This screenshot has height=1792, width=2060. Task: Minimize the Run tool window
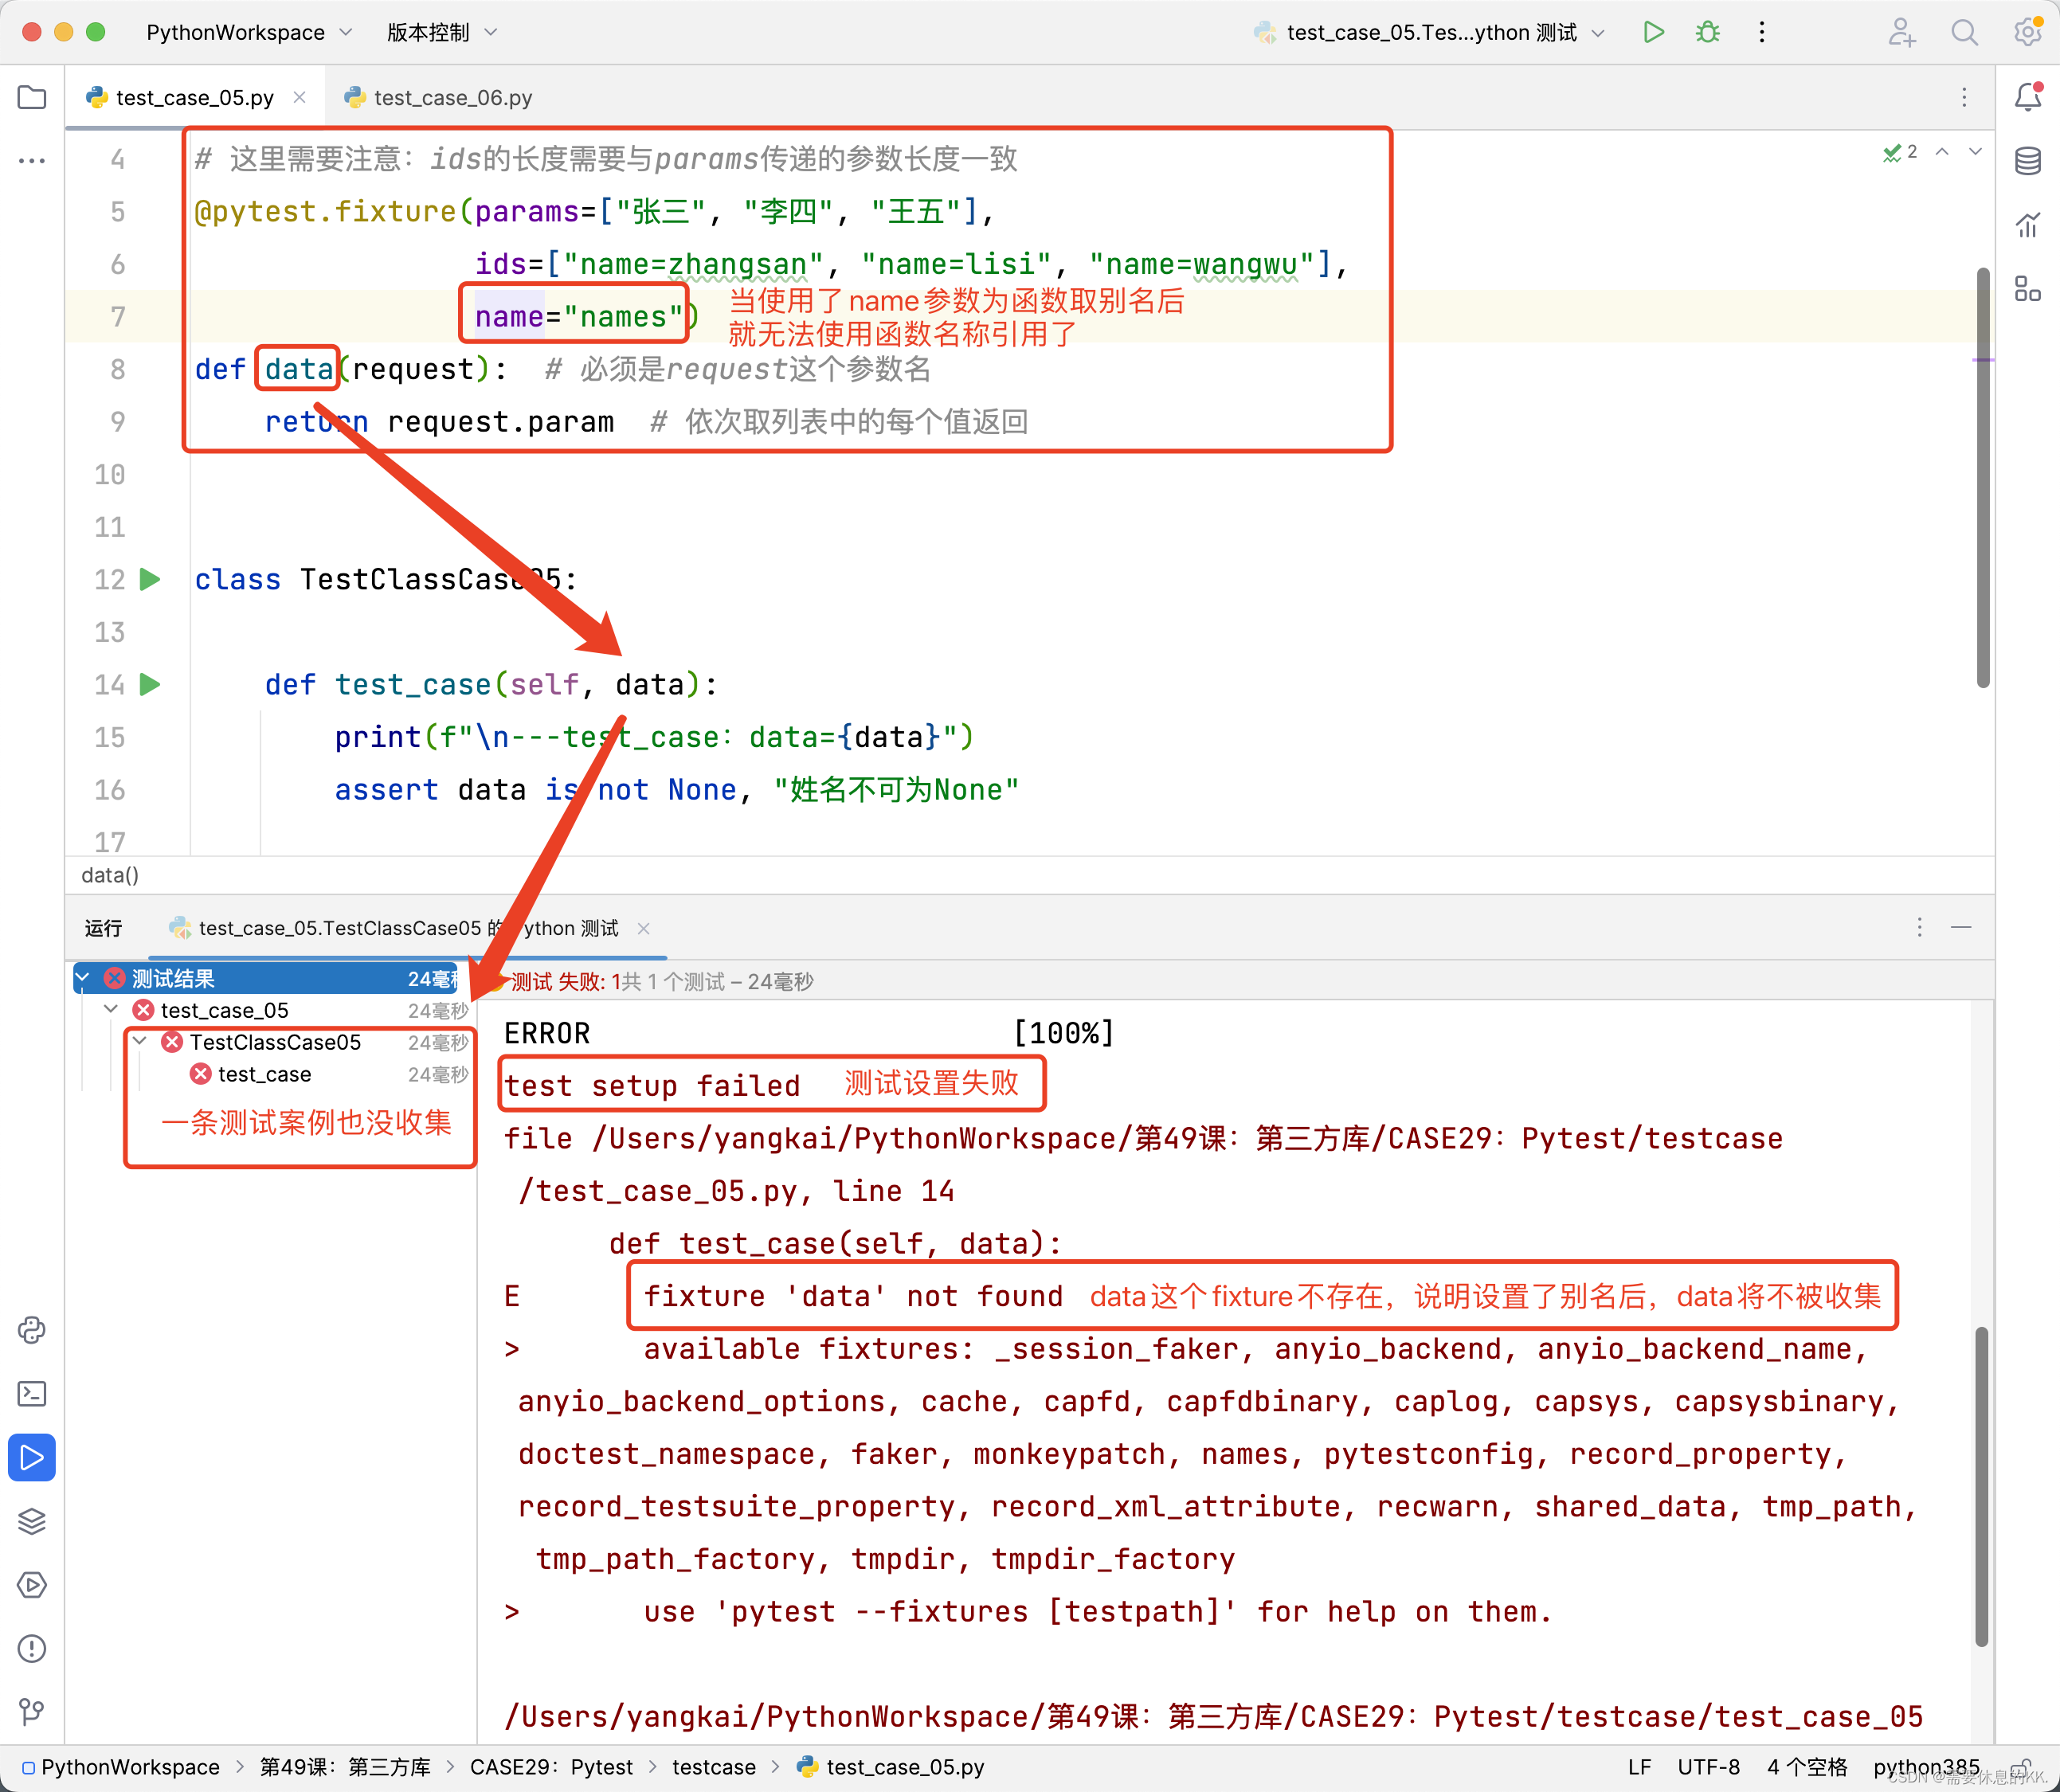(1961, 927)
